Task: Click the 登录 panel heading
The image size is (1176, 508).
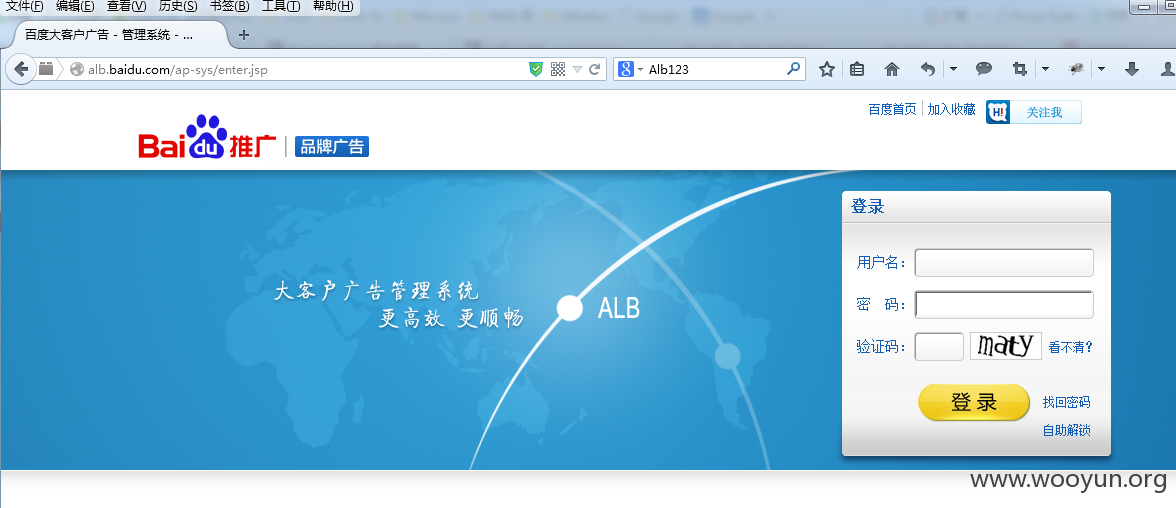Action: [x=868, y=206]
